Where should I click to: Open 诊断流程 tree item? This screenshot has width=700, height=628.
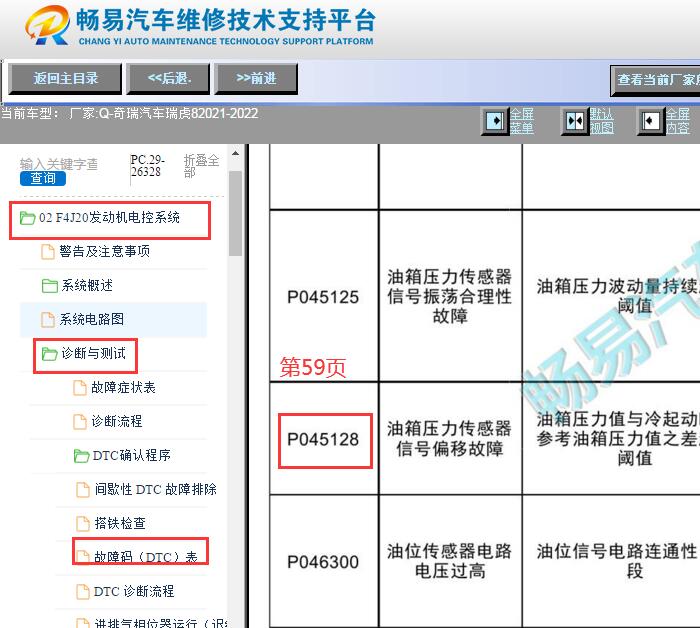pos(117,422)
